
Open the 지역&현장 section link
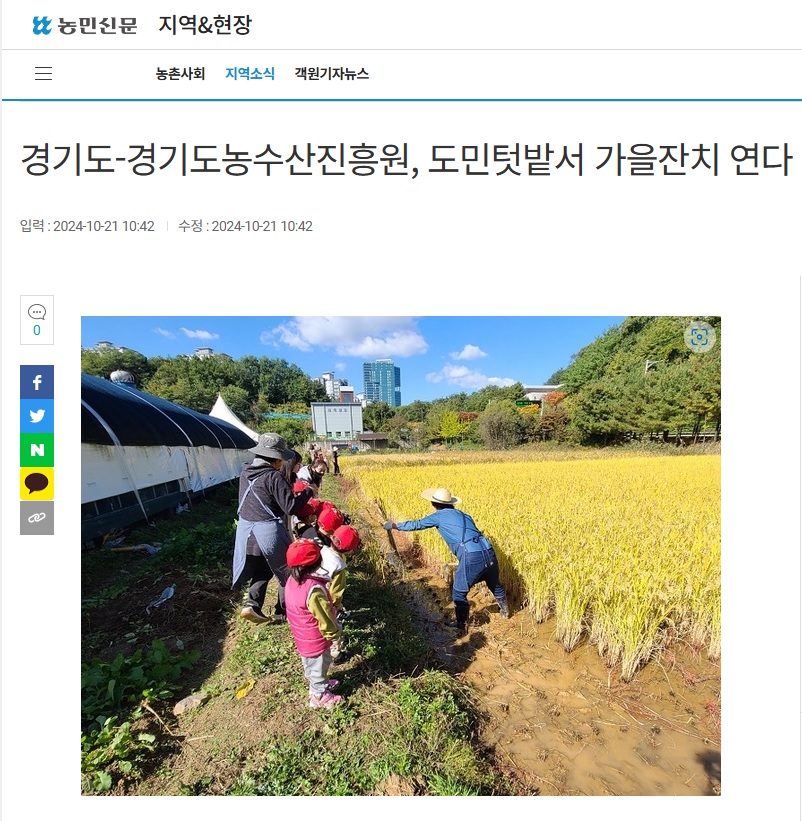click(x=205, y=25)
